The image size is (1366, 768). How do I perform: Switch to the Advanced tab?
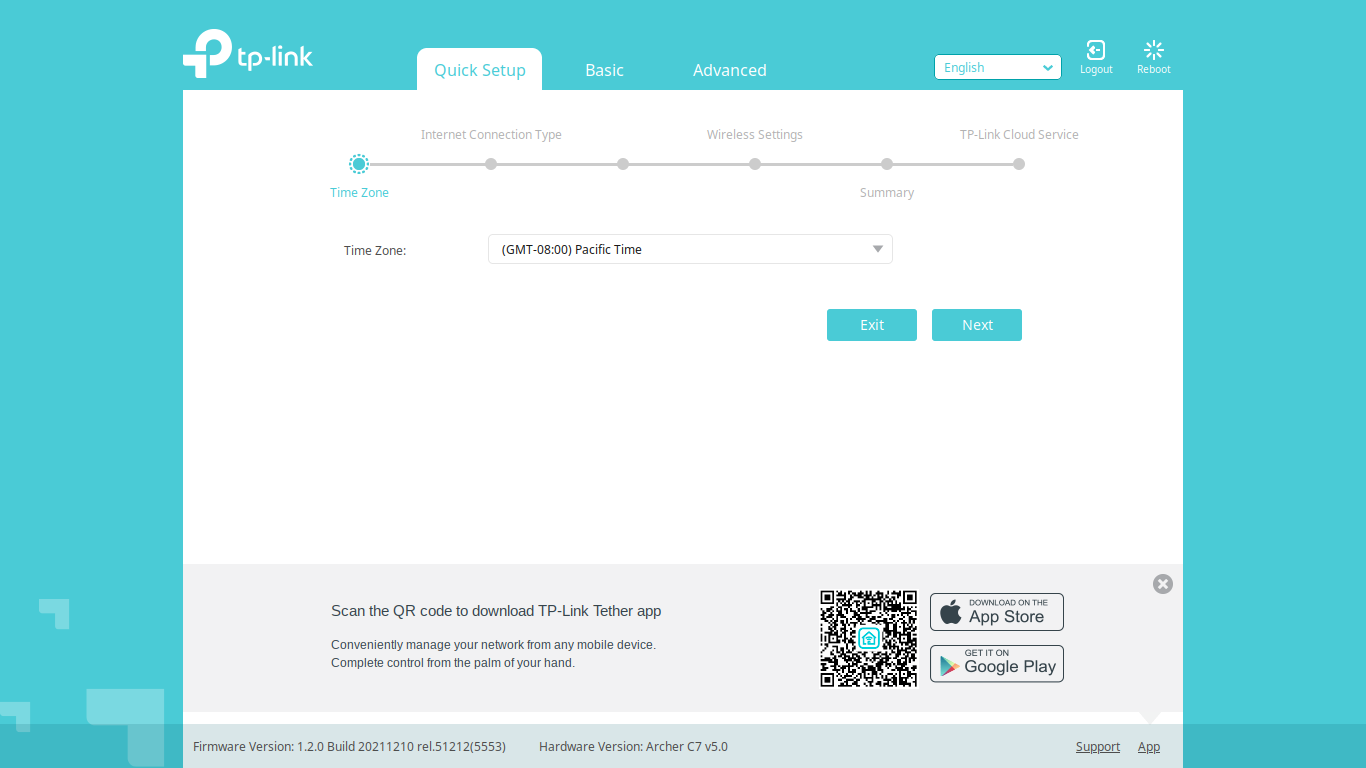pyautogui.click(x=730, y=70)
